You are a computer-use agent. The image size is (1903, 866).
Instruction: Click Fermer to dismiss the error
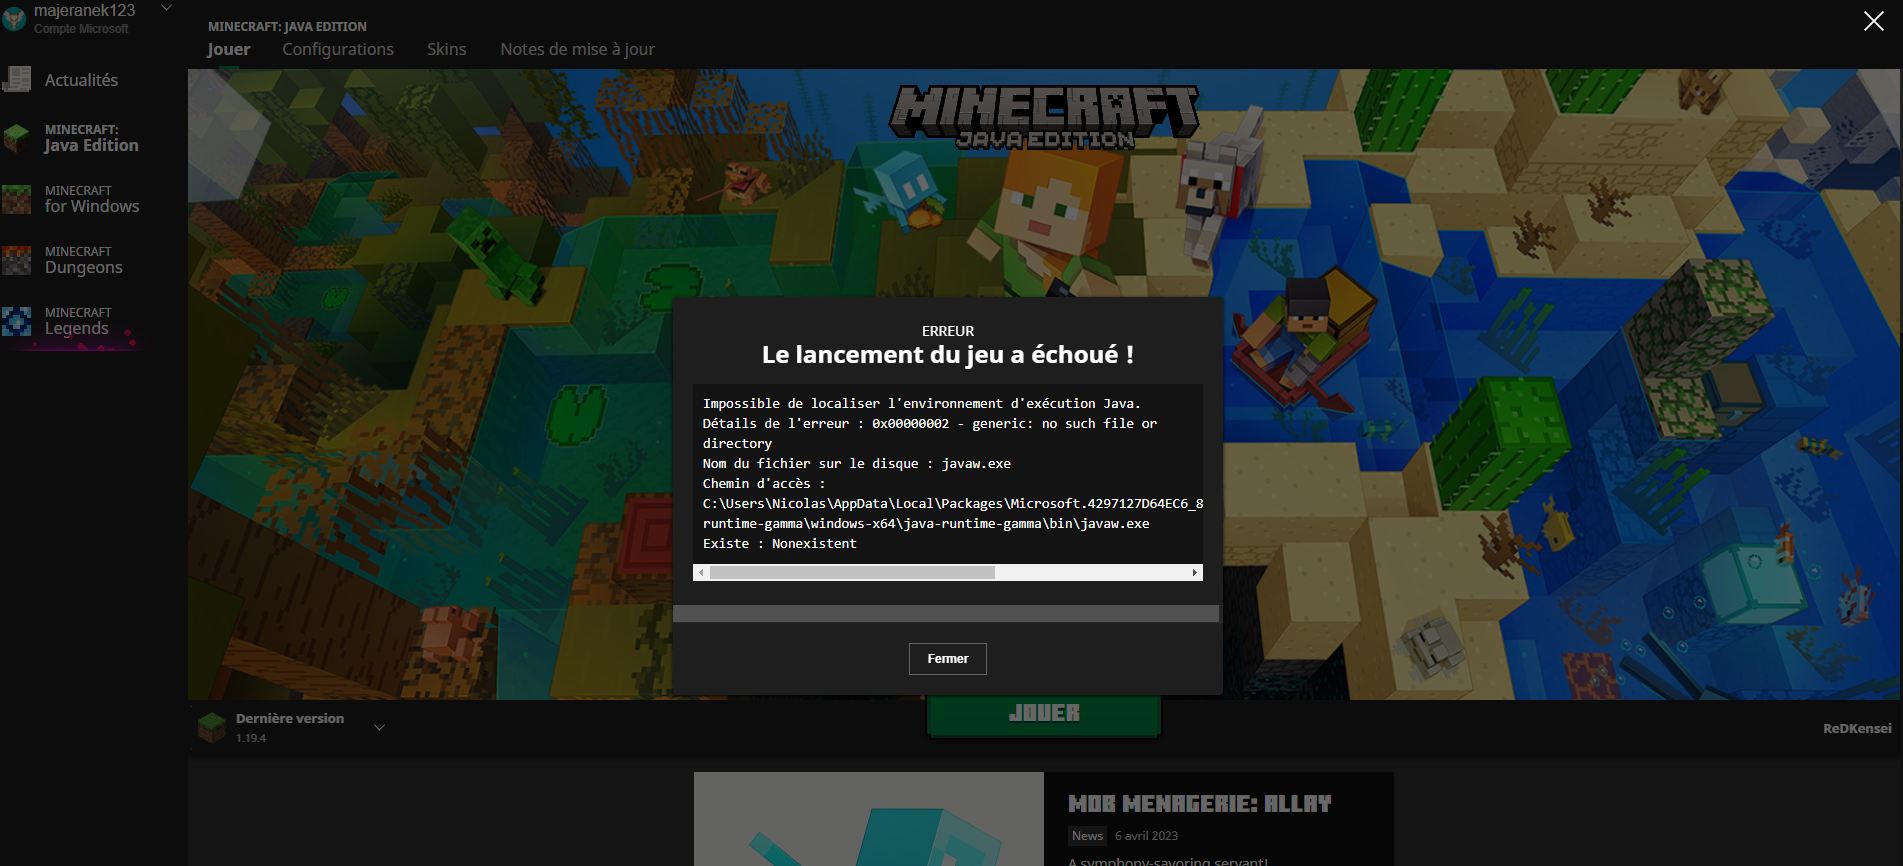click(948, 659)
